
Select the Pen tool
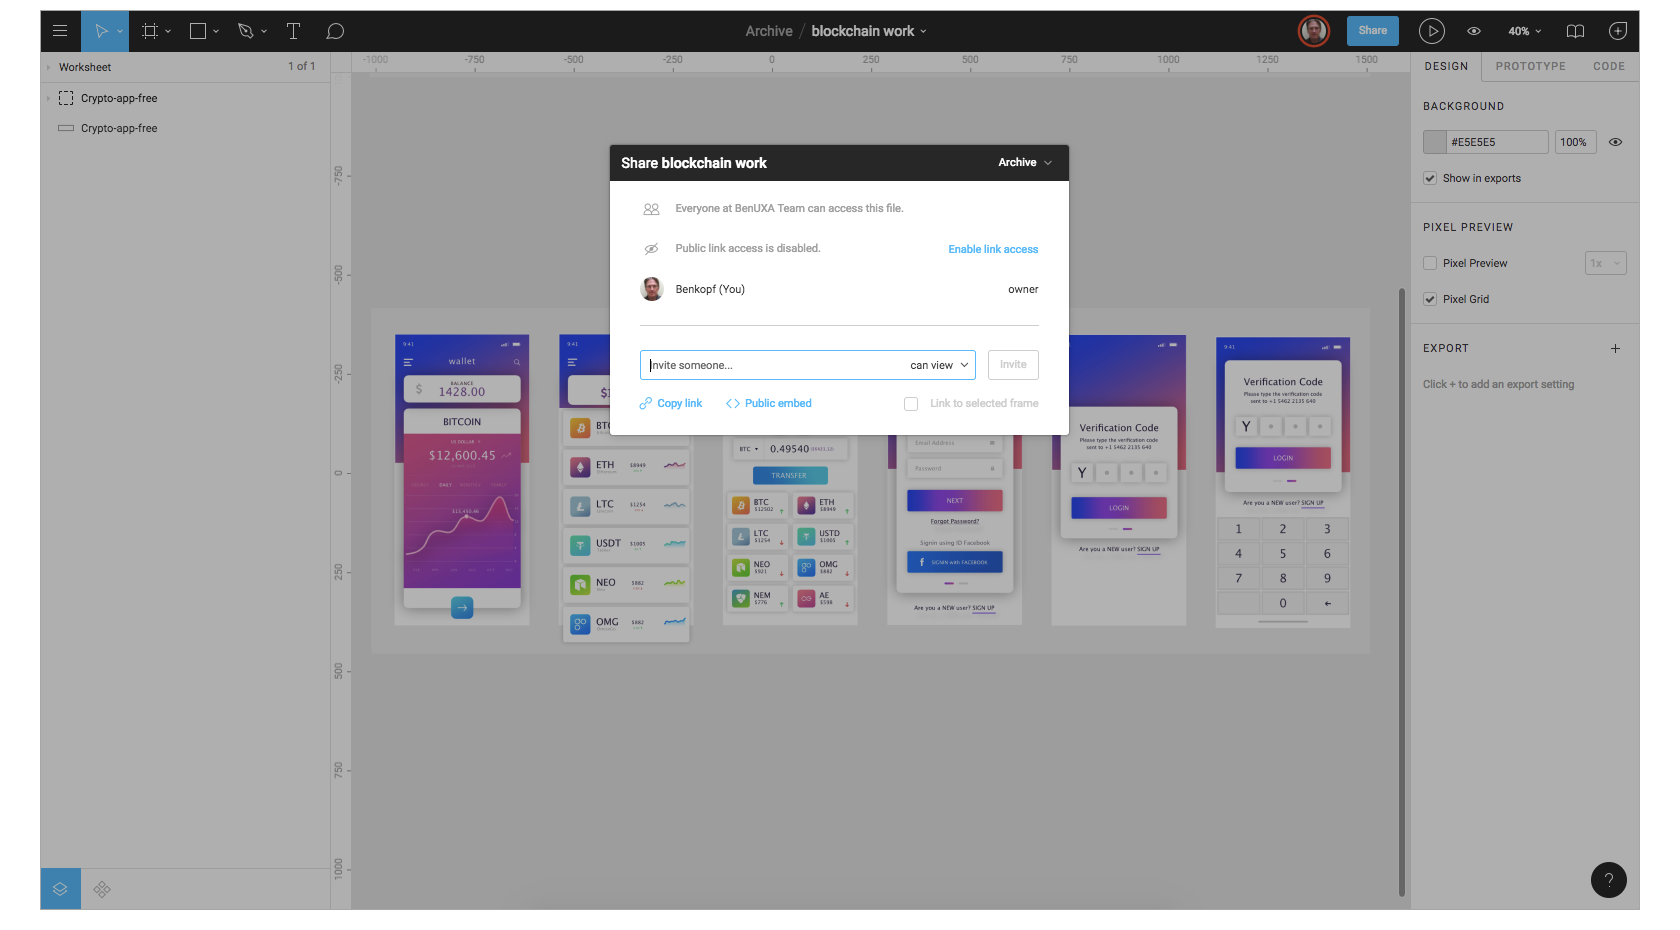[x=246, y=31]
